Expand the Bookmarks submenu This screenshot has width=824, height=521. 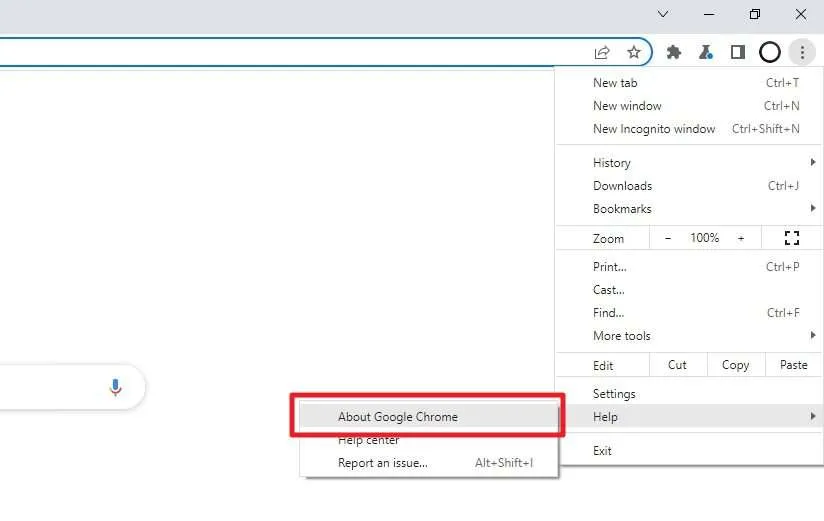tap(689, 209)
